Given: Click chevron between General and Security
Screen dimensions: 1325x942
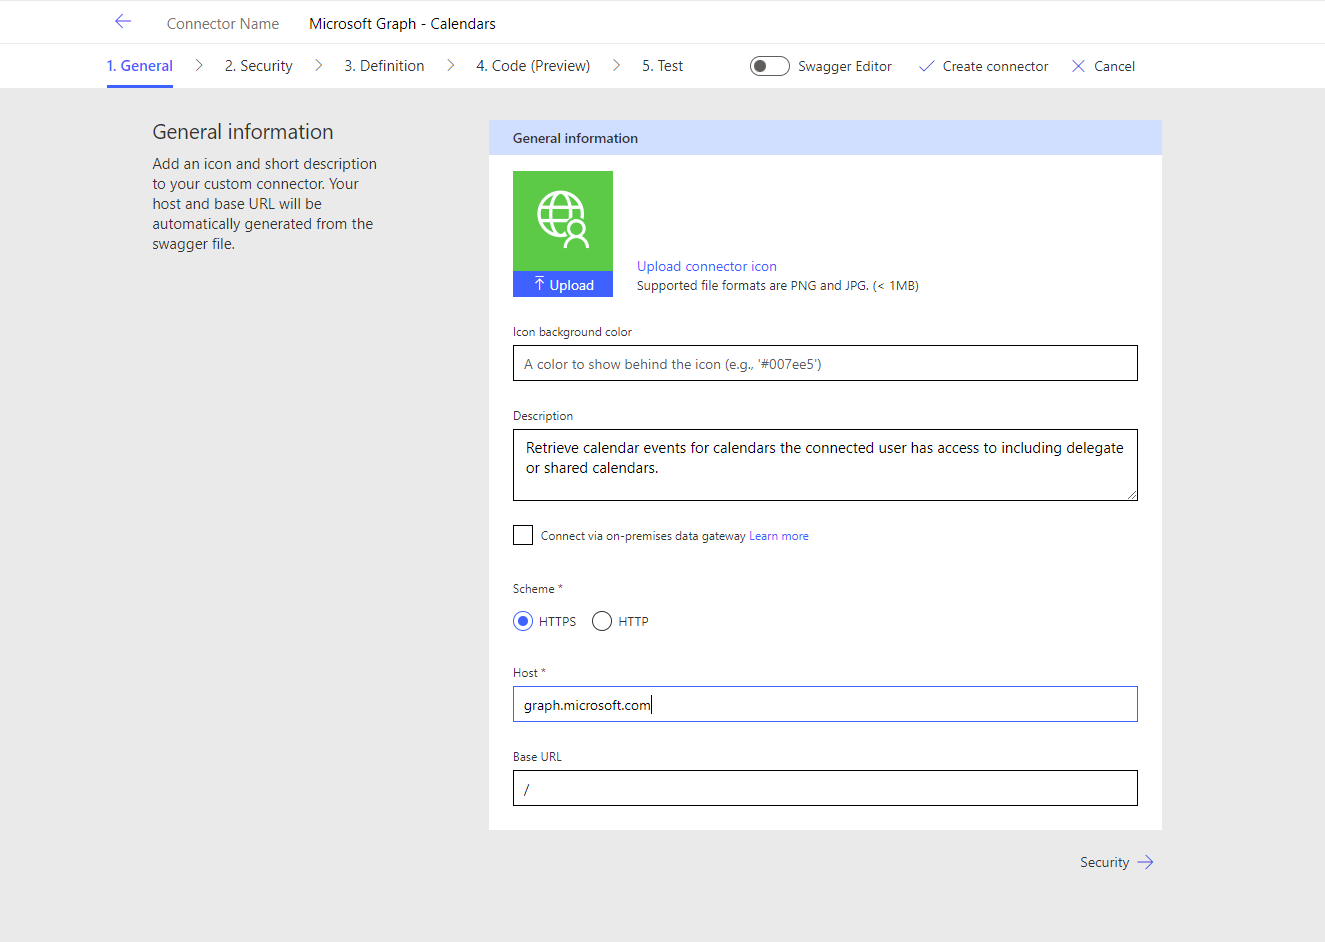Looking at the screenshot, I should pyautogui.click(x=199, y=66).
